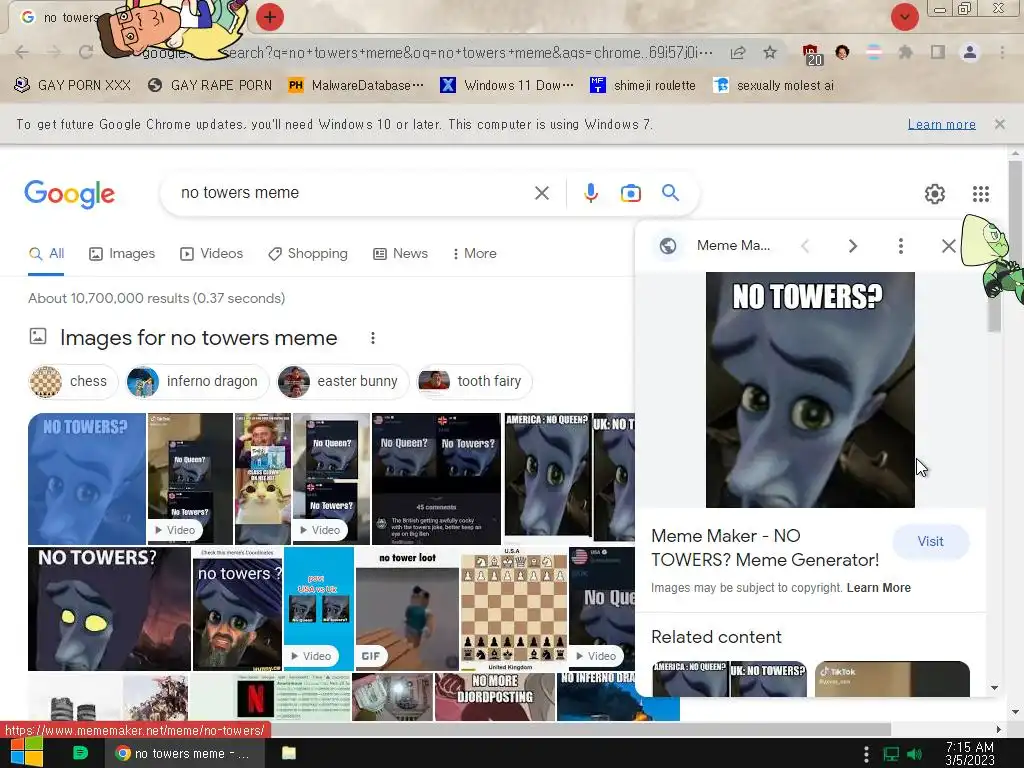
Task: Open the related AMERICA: NO QUEEN? thumbnail
Action: (x=729, y=679)
